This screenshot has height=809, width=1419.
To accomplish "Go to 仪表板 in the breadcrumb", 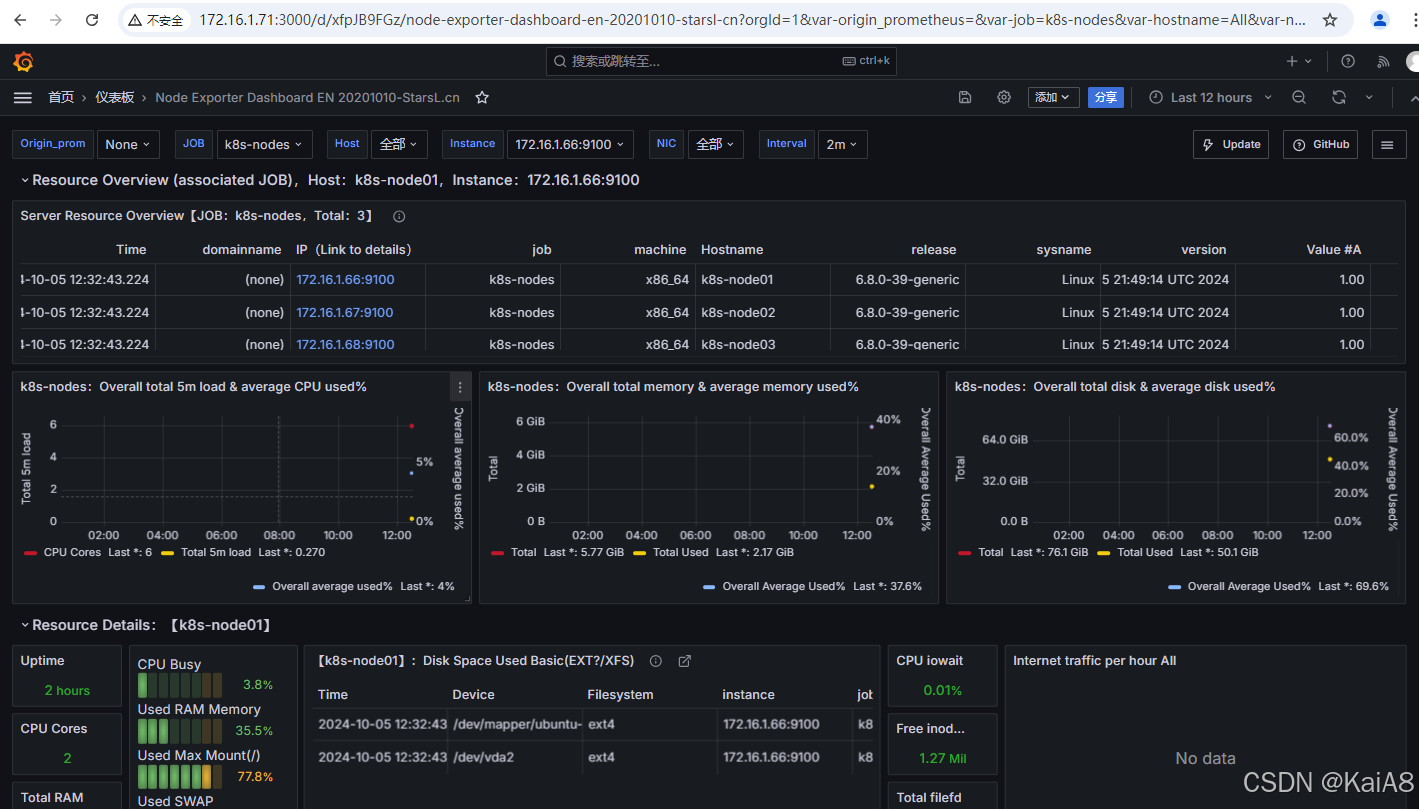I will [x=115, y=97].
